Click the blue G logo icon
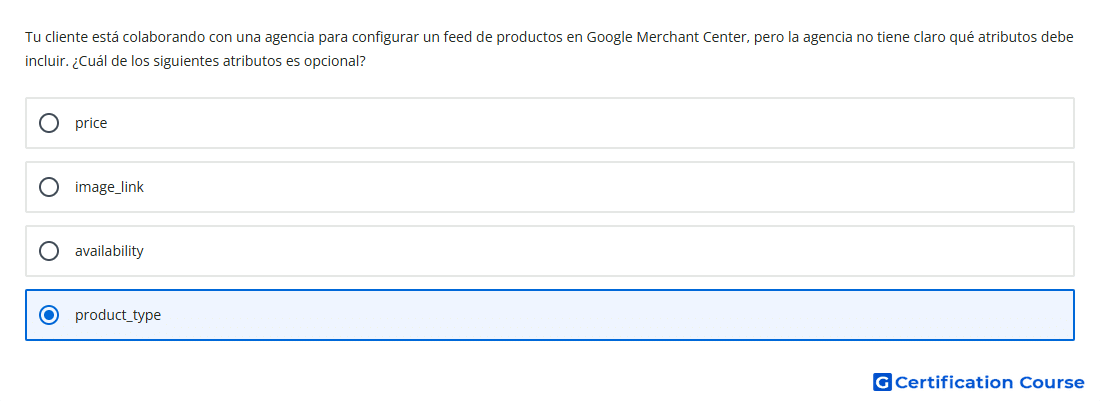 pos(882,382)
